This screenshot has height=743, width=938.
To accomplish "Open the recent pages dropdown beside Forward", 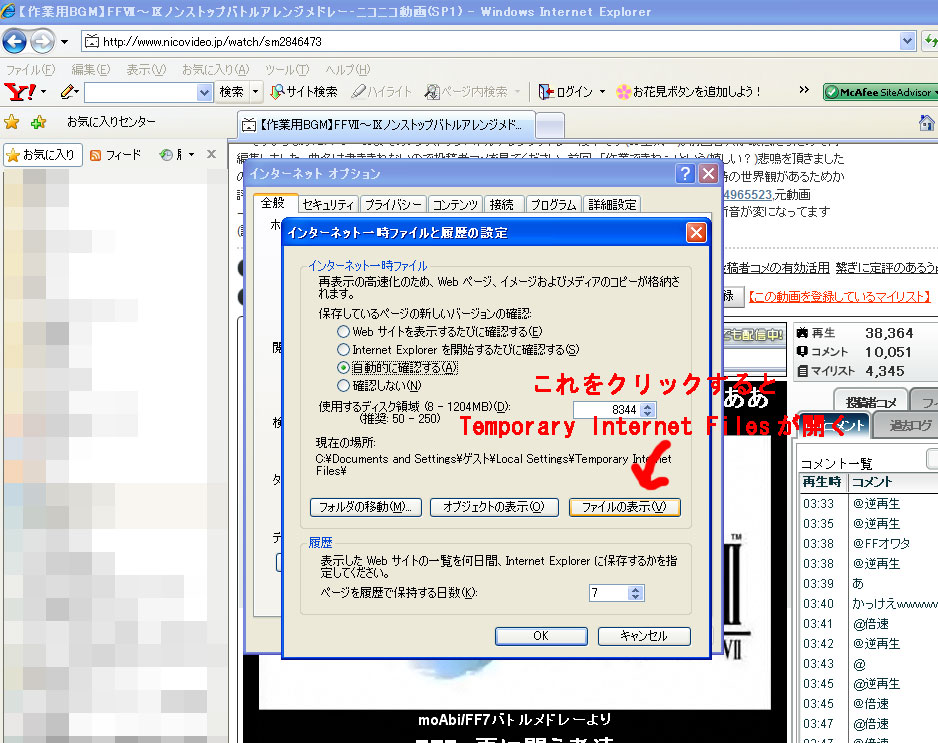I will point(64,42).
